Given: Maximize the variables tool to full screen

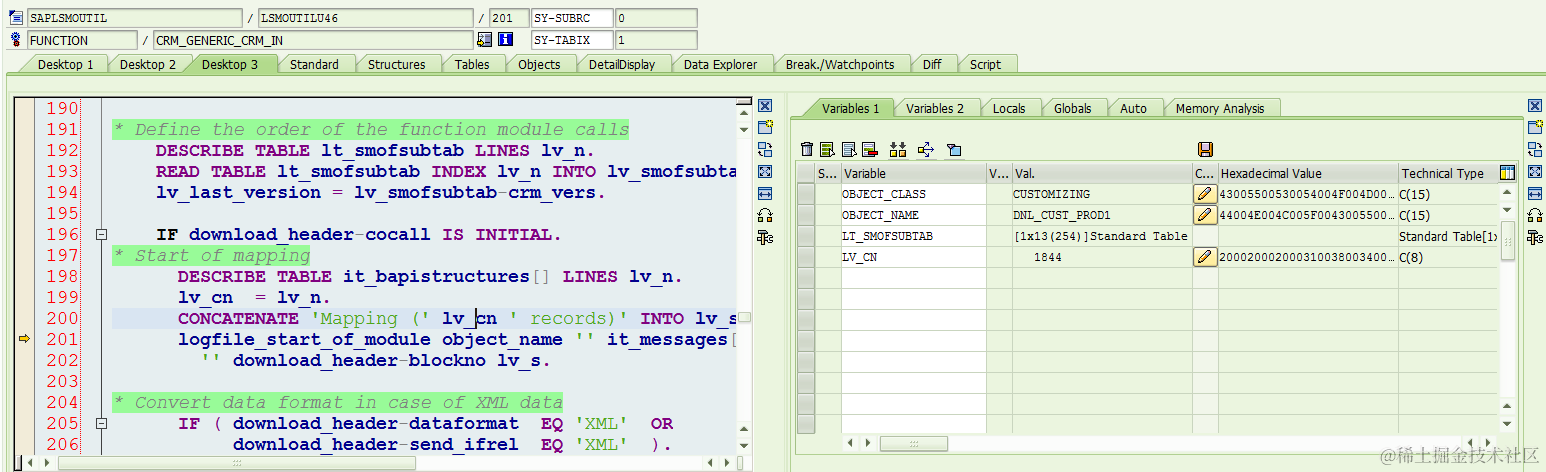Looking at the screenshot, I should click(1537, 171).
